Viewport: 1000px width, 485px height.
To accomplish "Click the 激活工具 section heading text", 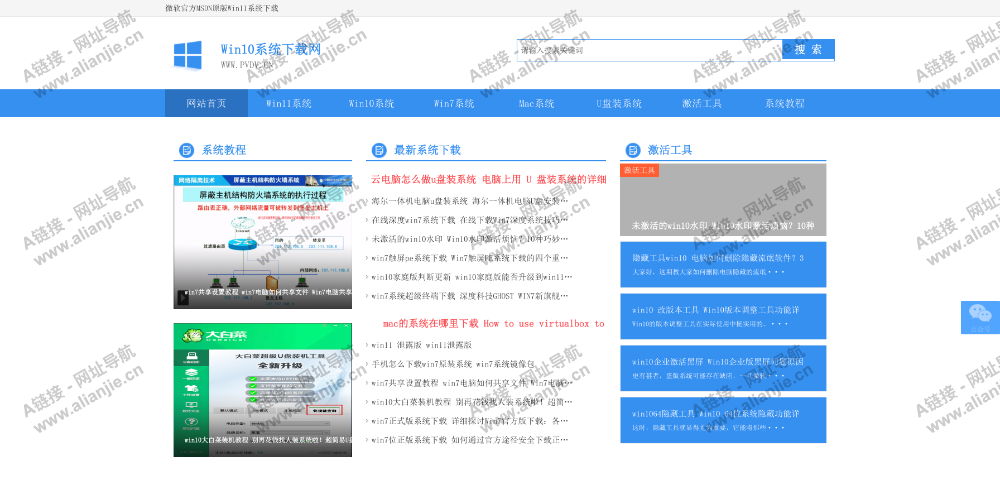I will pos(670,151).
